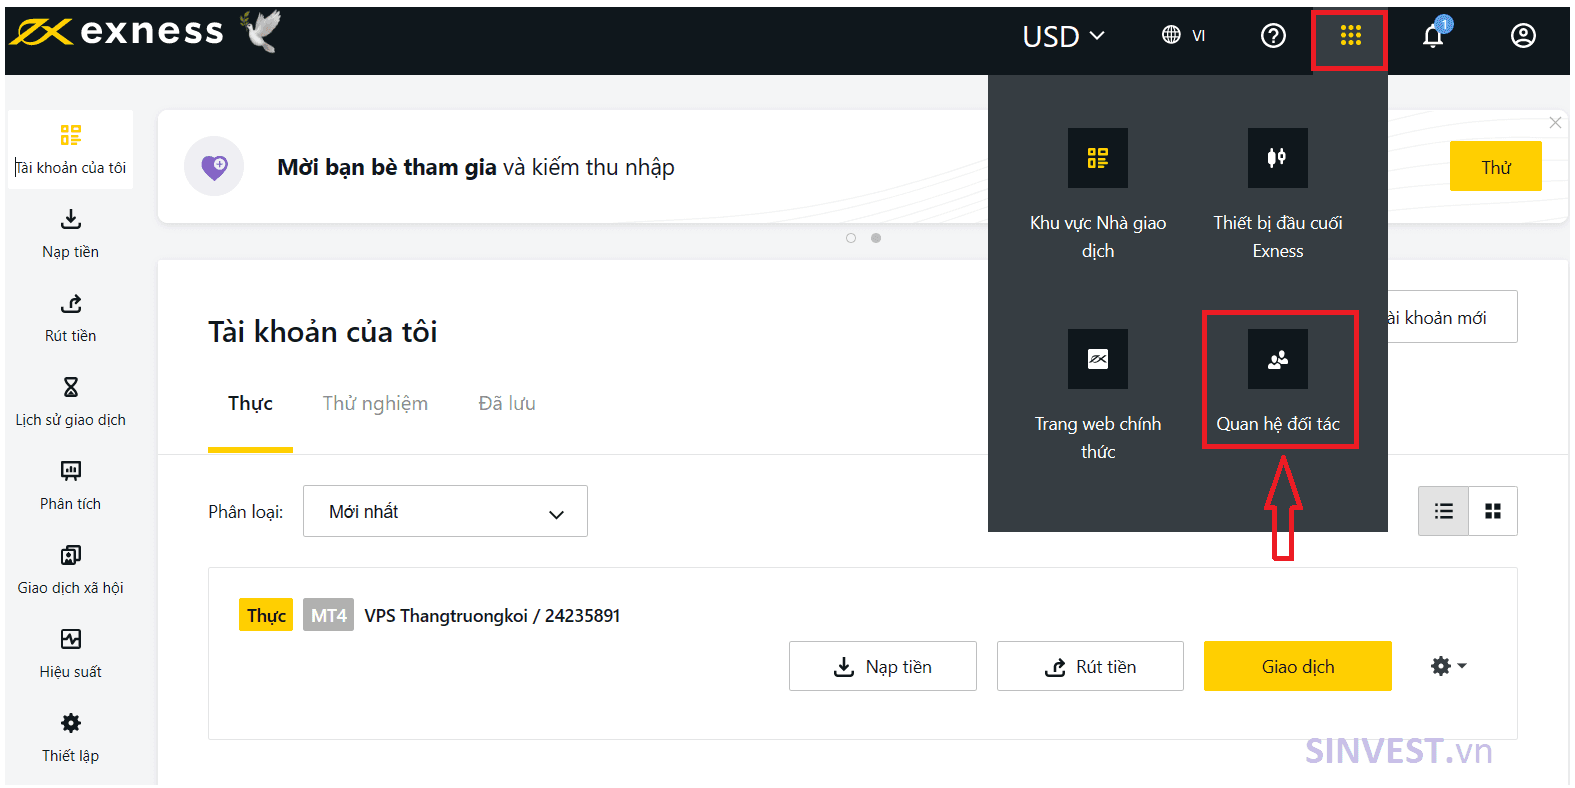Click the yellow Thử banner button
Image resolution: width=1575 pixels, height=788 pixels.
1496,166
